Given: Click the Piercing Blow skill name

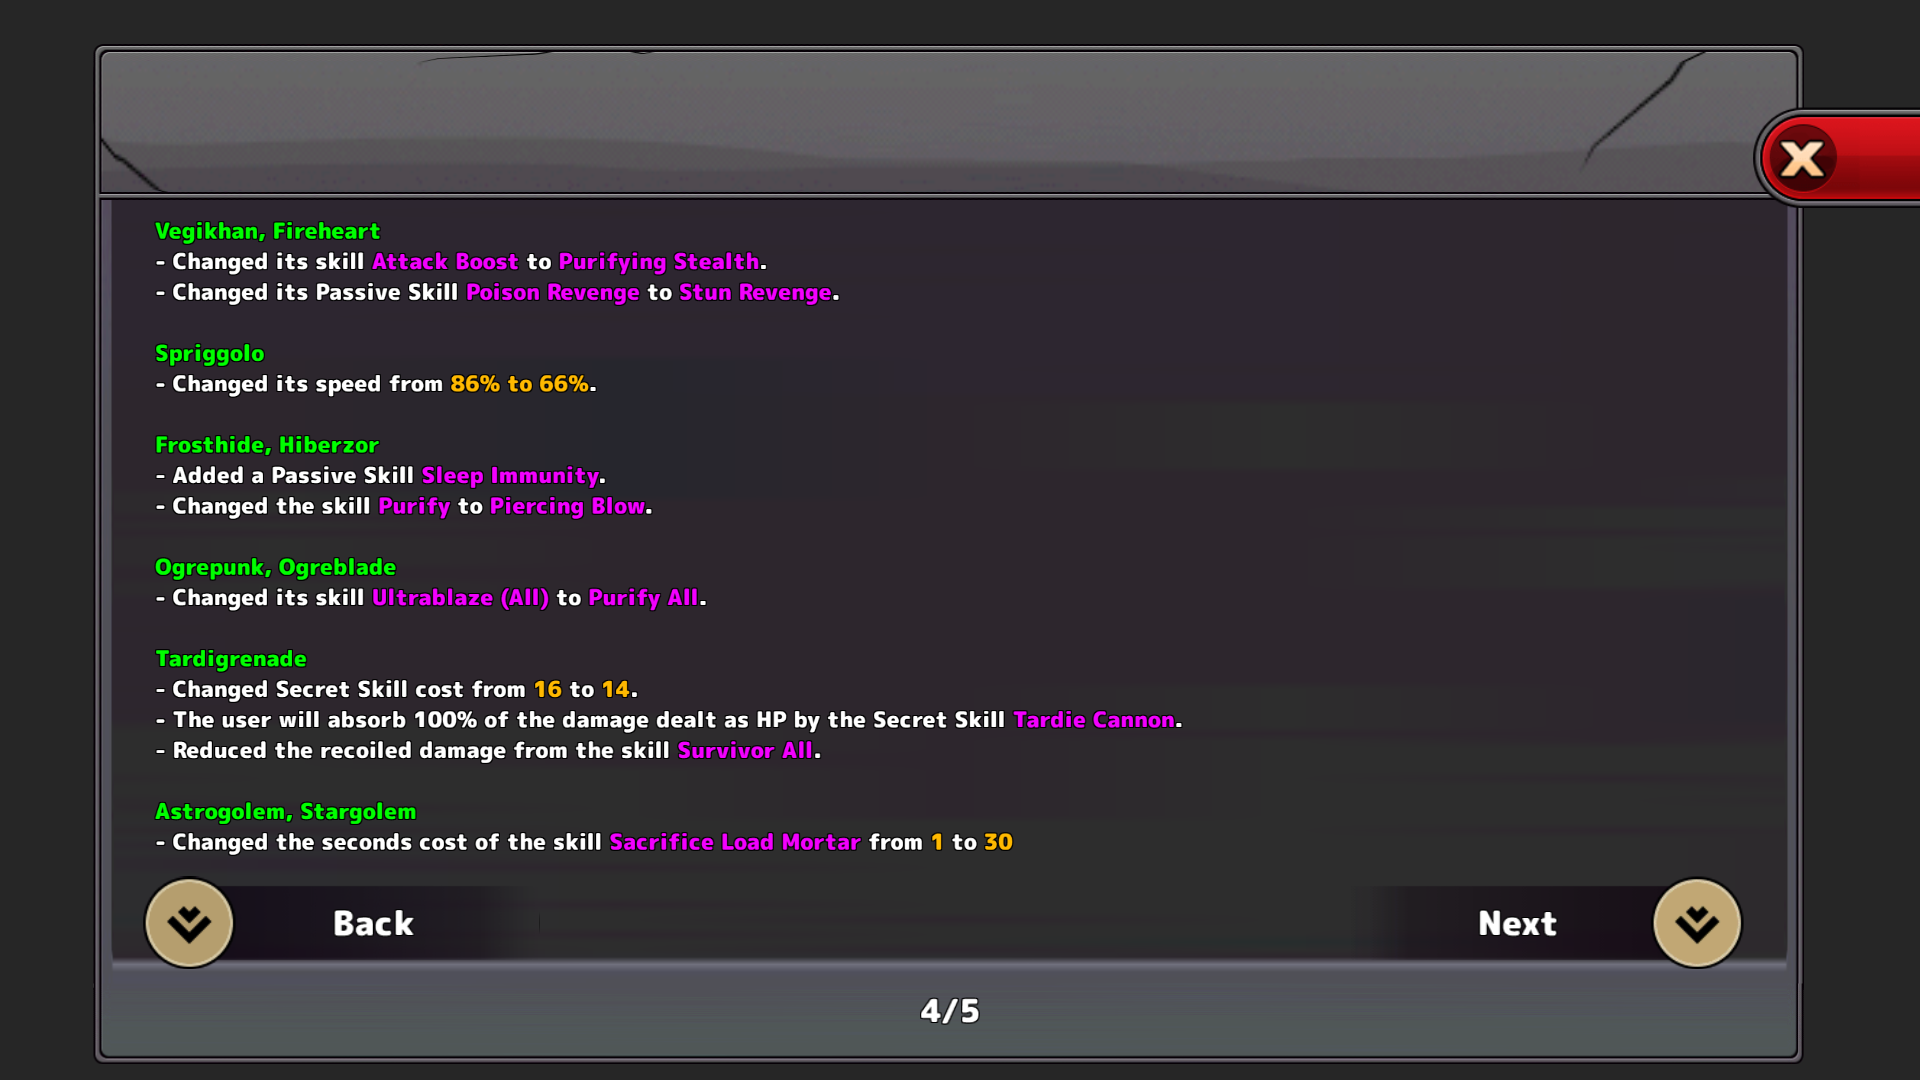Looking at the screenshot, I should [567, 507].
